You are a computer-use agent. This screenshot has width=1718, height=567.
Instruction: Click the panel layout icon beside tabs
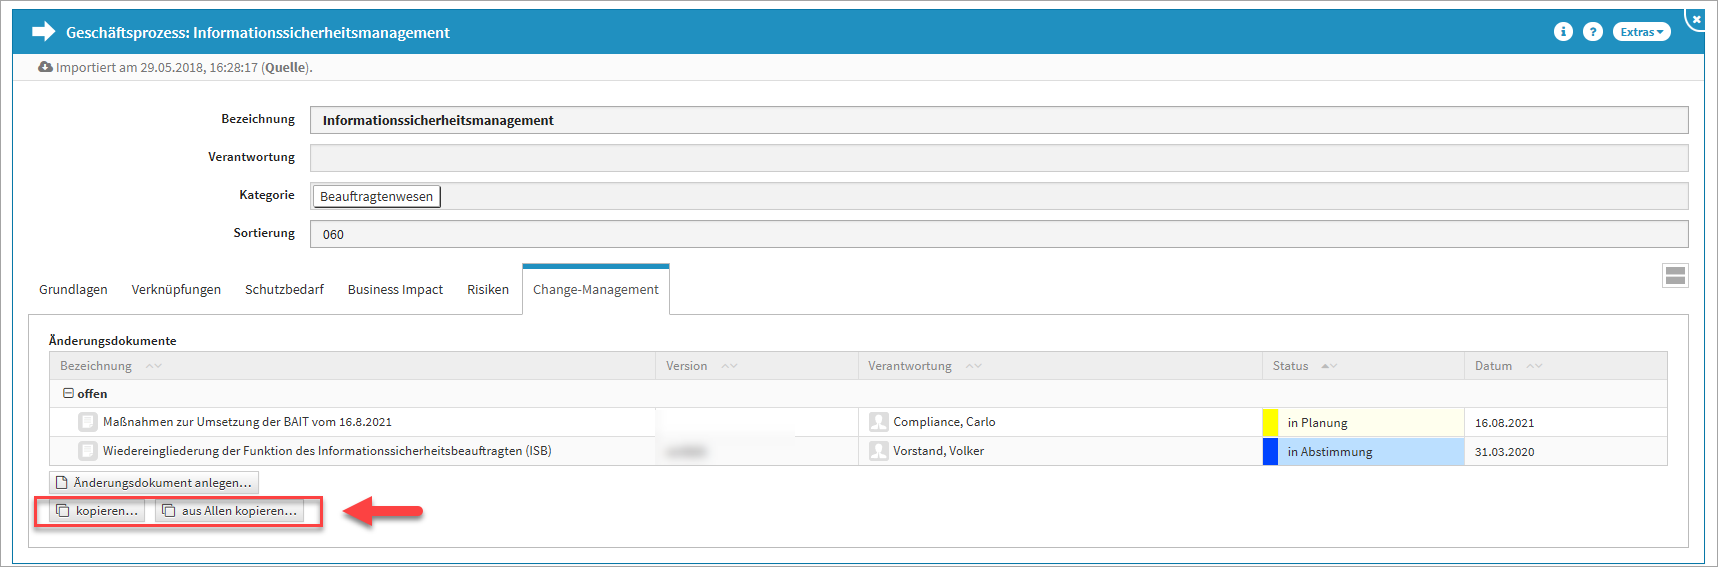click(1675, 275)
